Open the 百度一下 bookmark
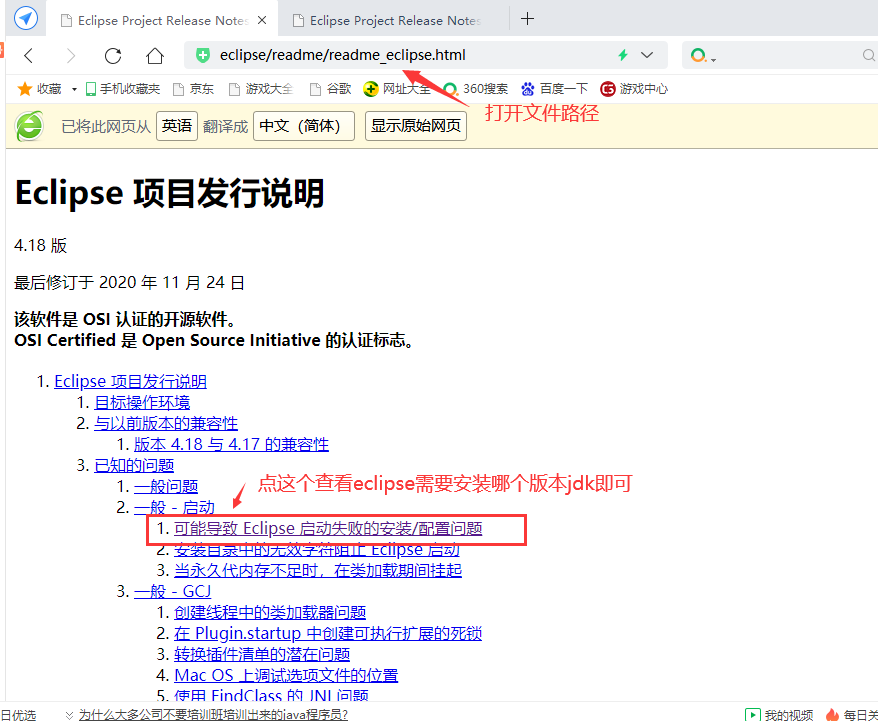The image size is (878, 721). point(554,88)
